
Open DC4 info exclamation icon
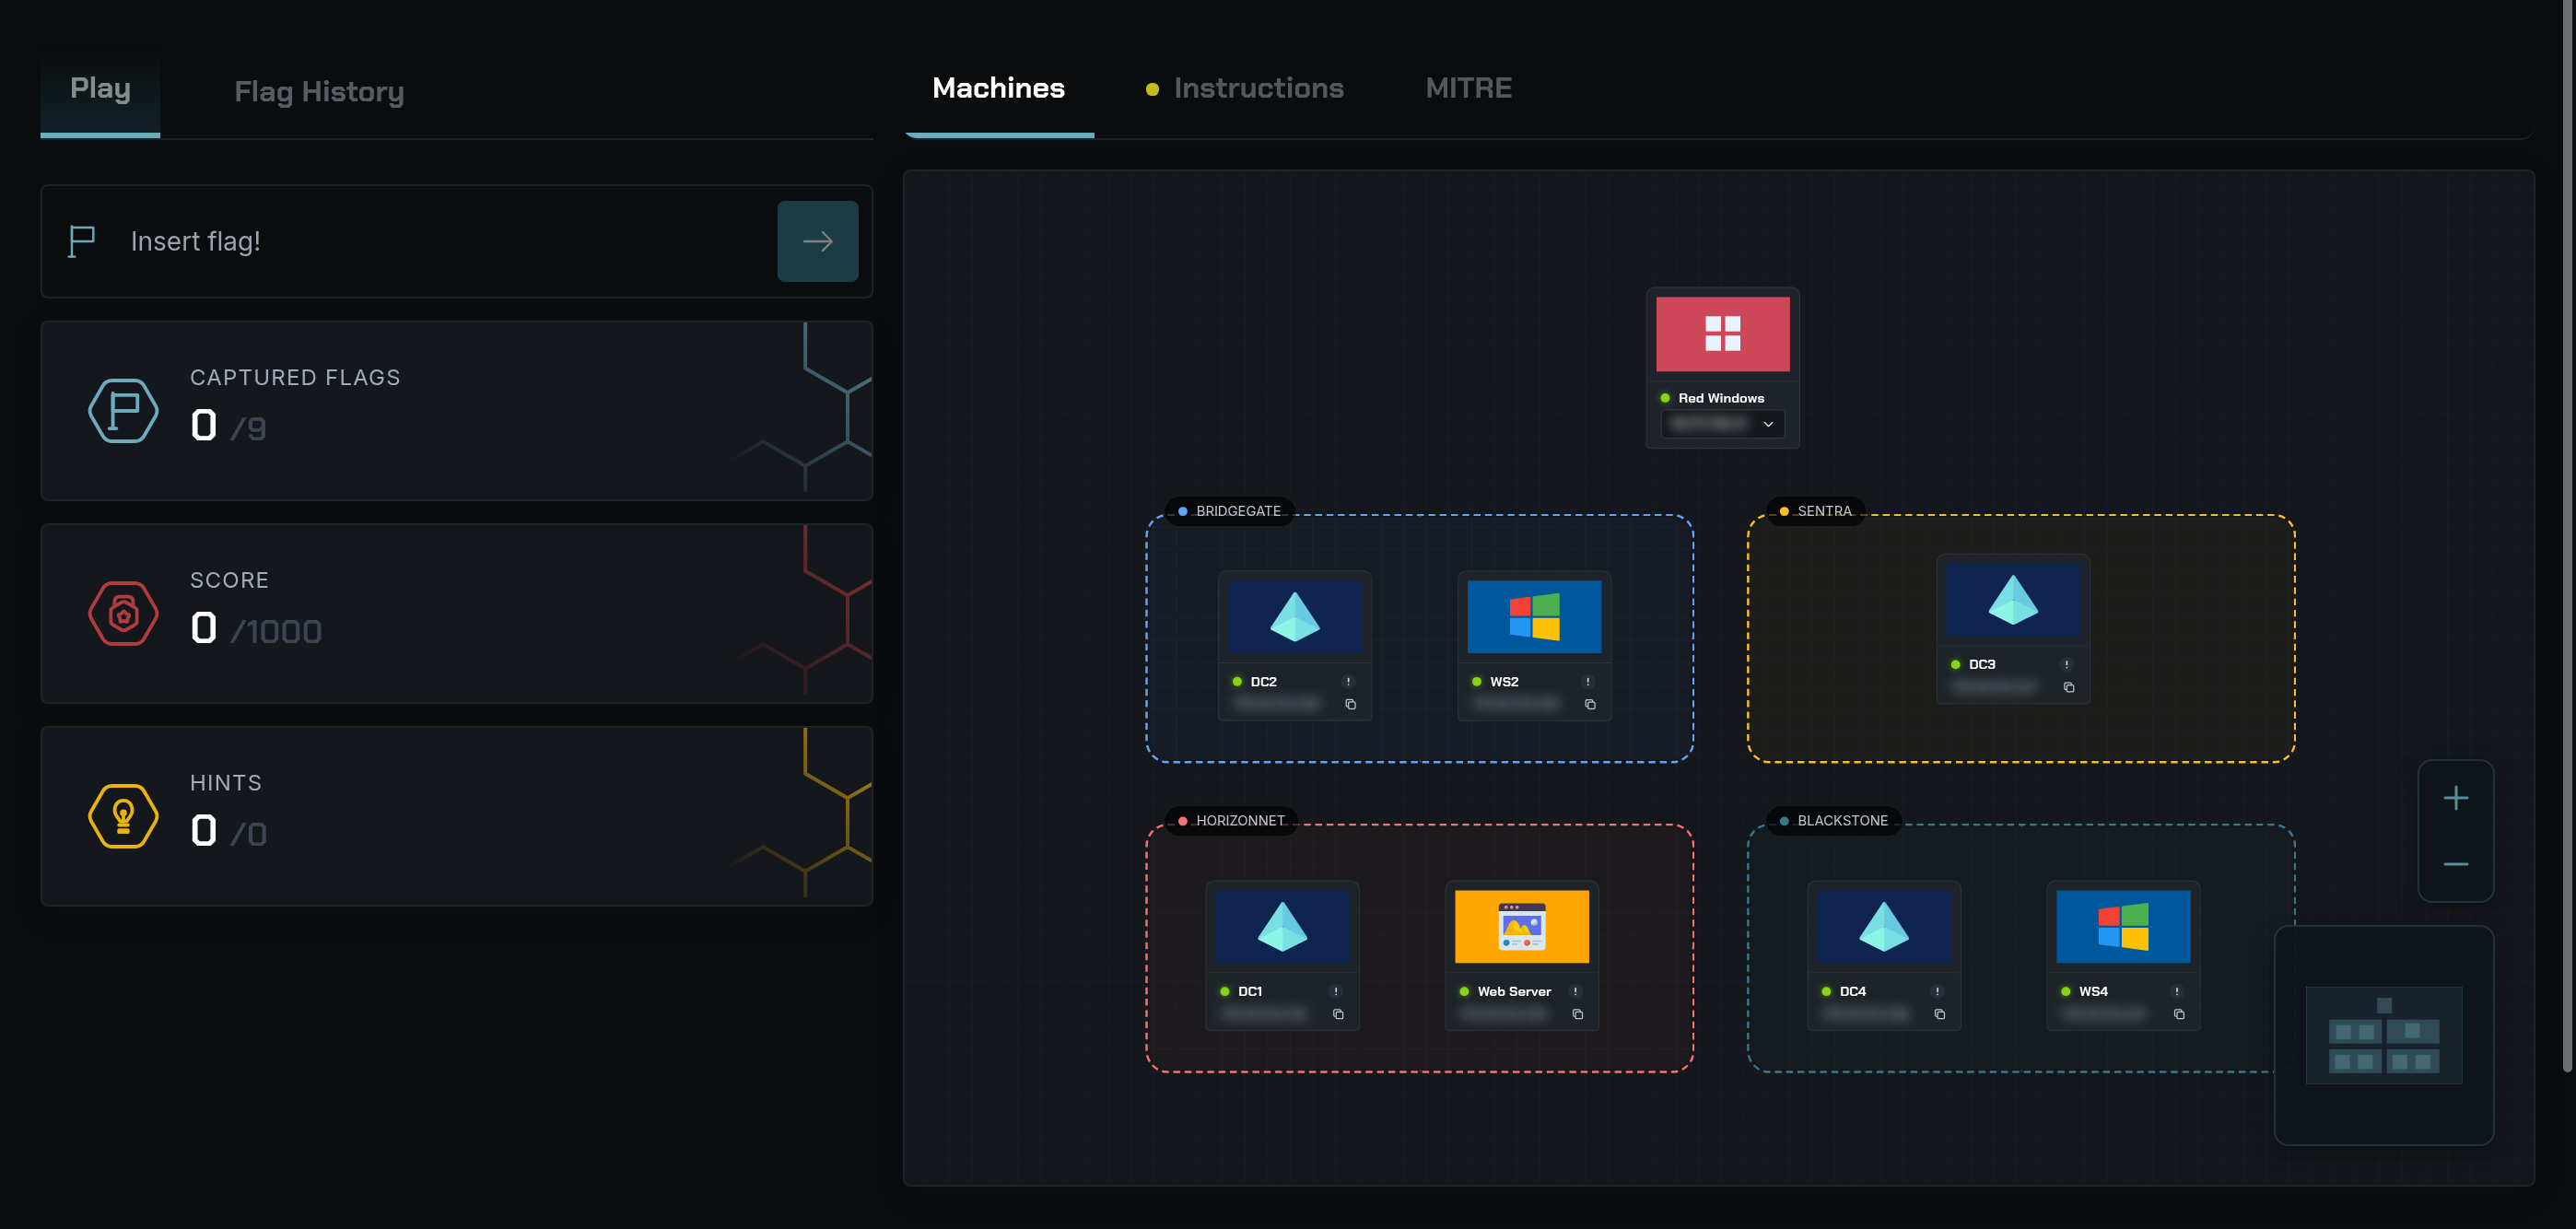[1937, 992]
